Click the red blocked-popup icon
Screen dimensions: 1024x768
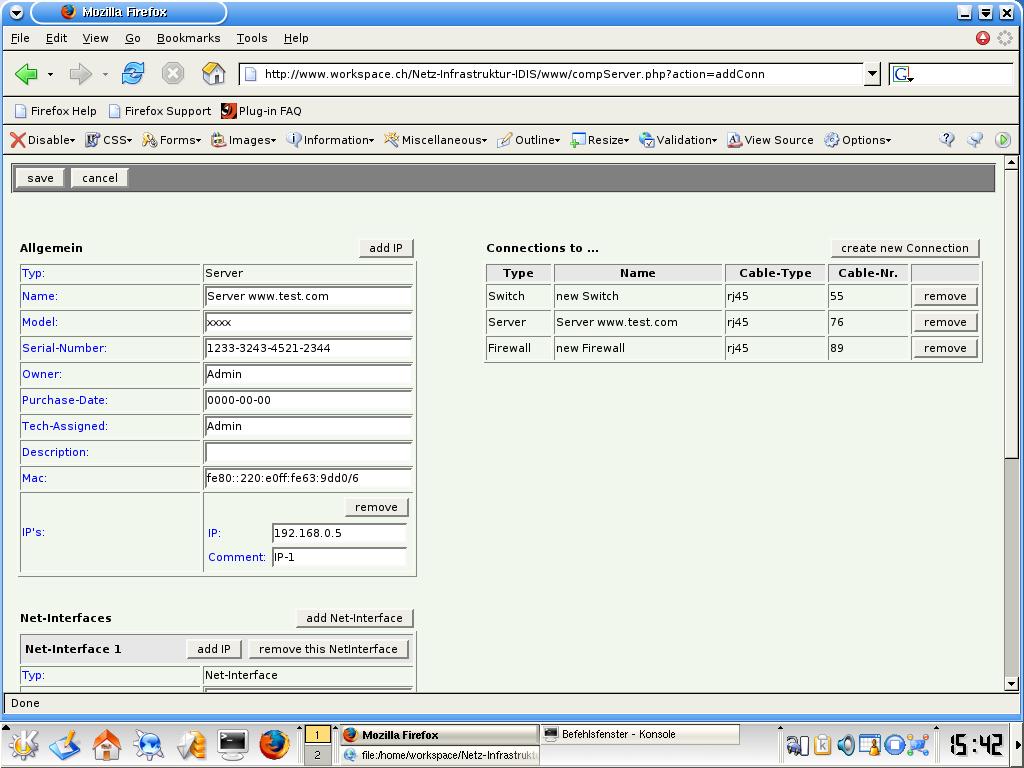click(983, 38)
